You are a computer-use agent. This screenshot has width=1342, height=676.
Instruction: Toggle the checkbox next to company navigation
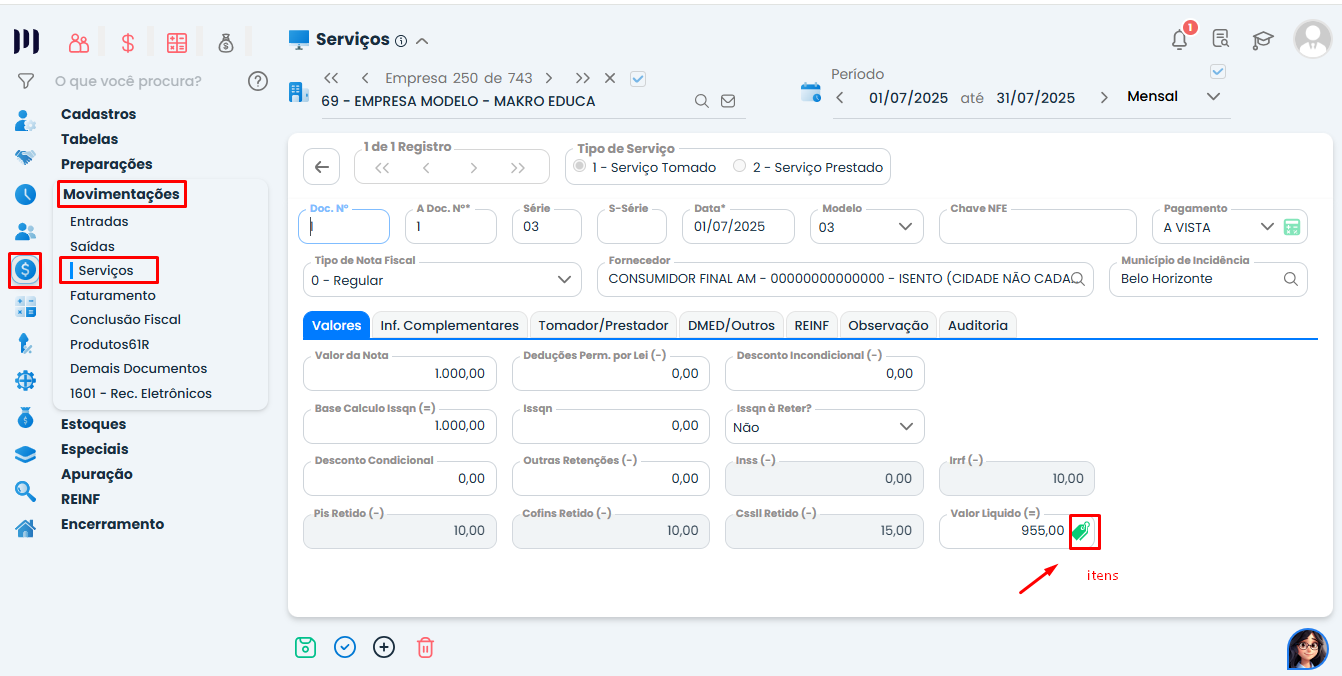[639, 78]
